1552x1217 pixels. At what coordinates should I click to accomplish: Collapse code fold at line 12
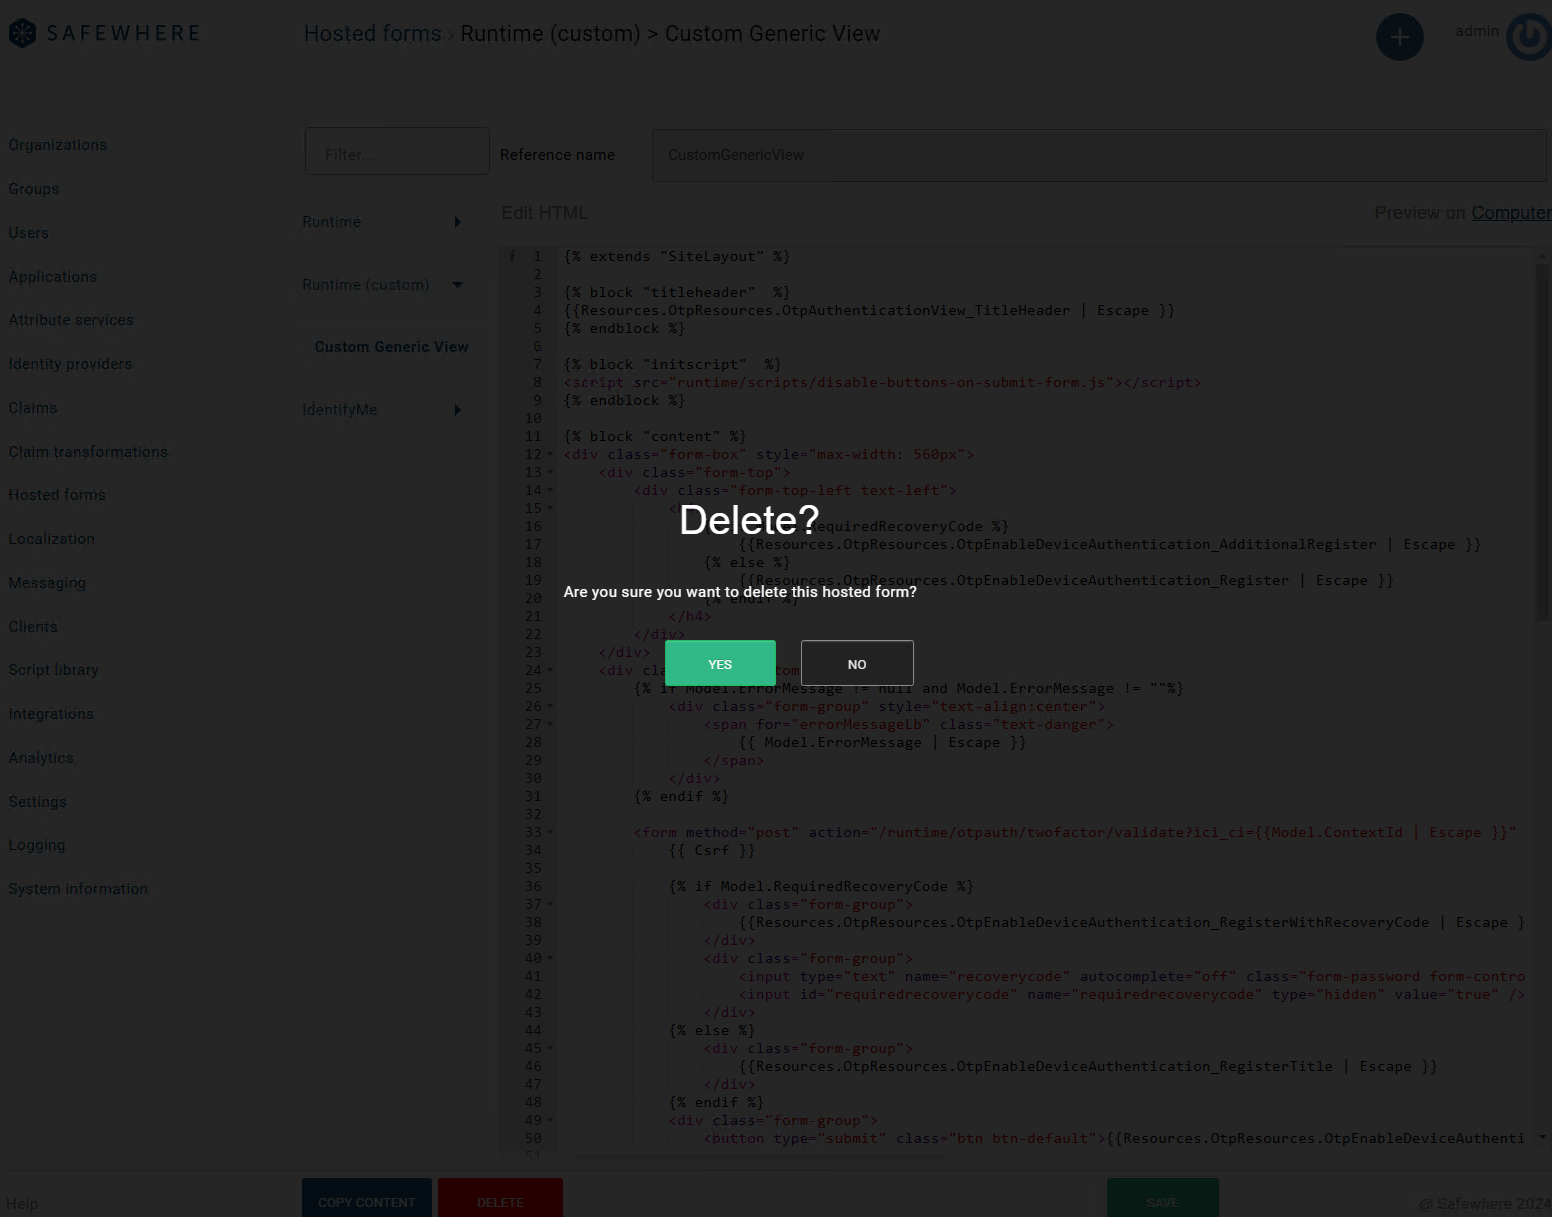tap(550, 455)
